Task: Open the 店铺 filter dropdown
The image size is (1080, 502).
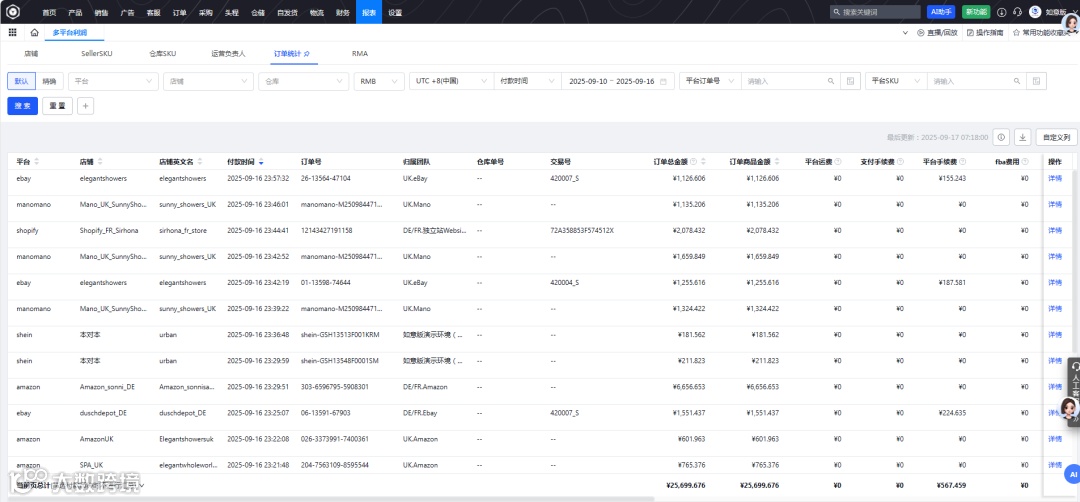Action: point(209,81)
